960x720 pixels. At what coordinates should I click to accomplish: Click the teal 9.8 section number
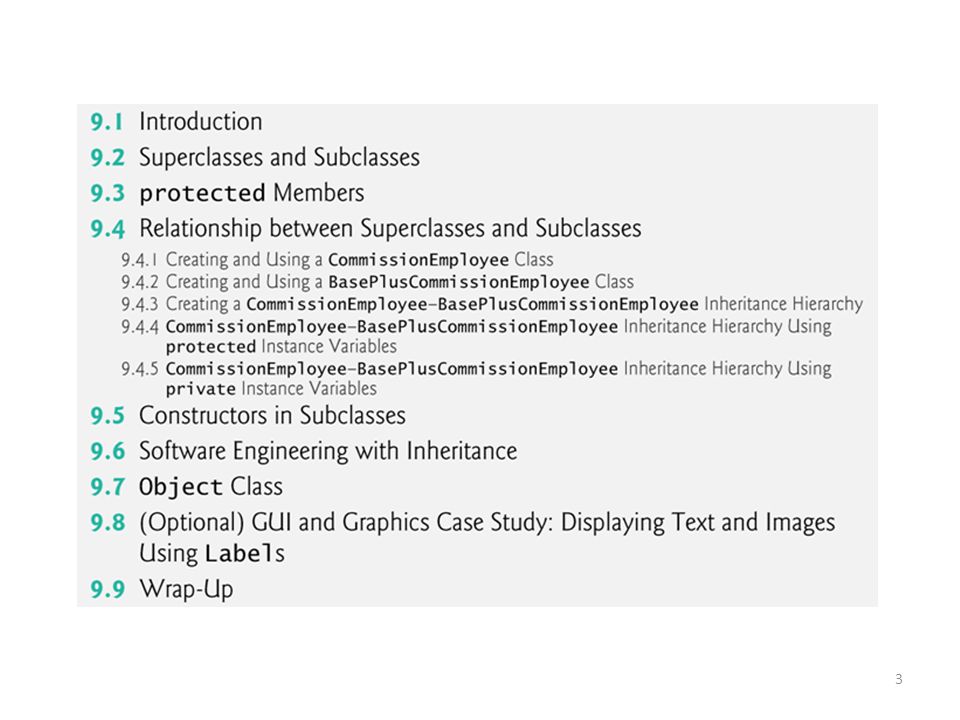(x=108, y=523)
